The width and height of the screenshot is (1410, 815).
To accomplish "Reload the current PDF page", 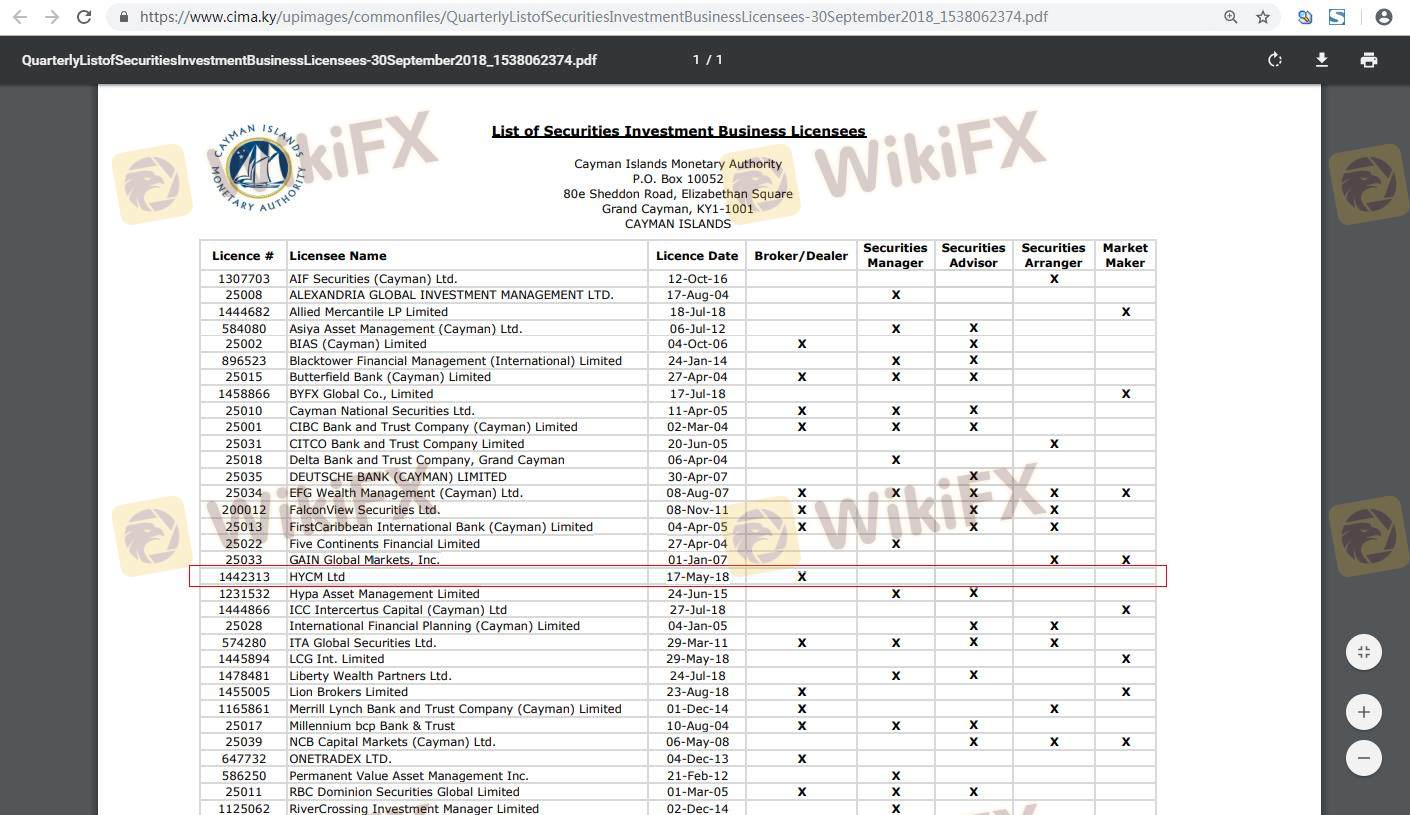I will click(x=84, y=17).
